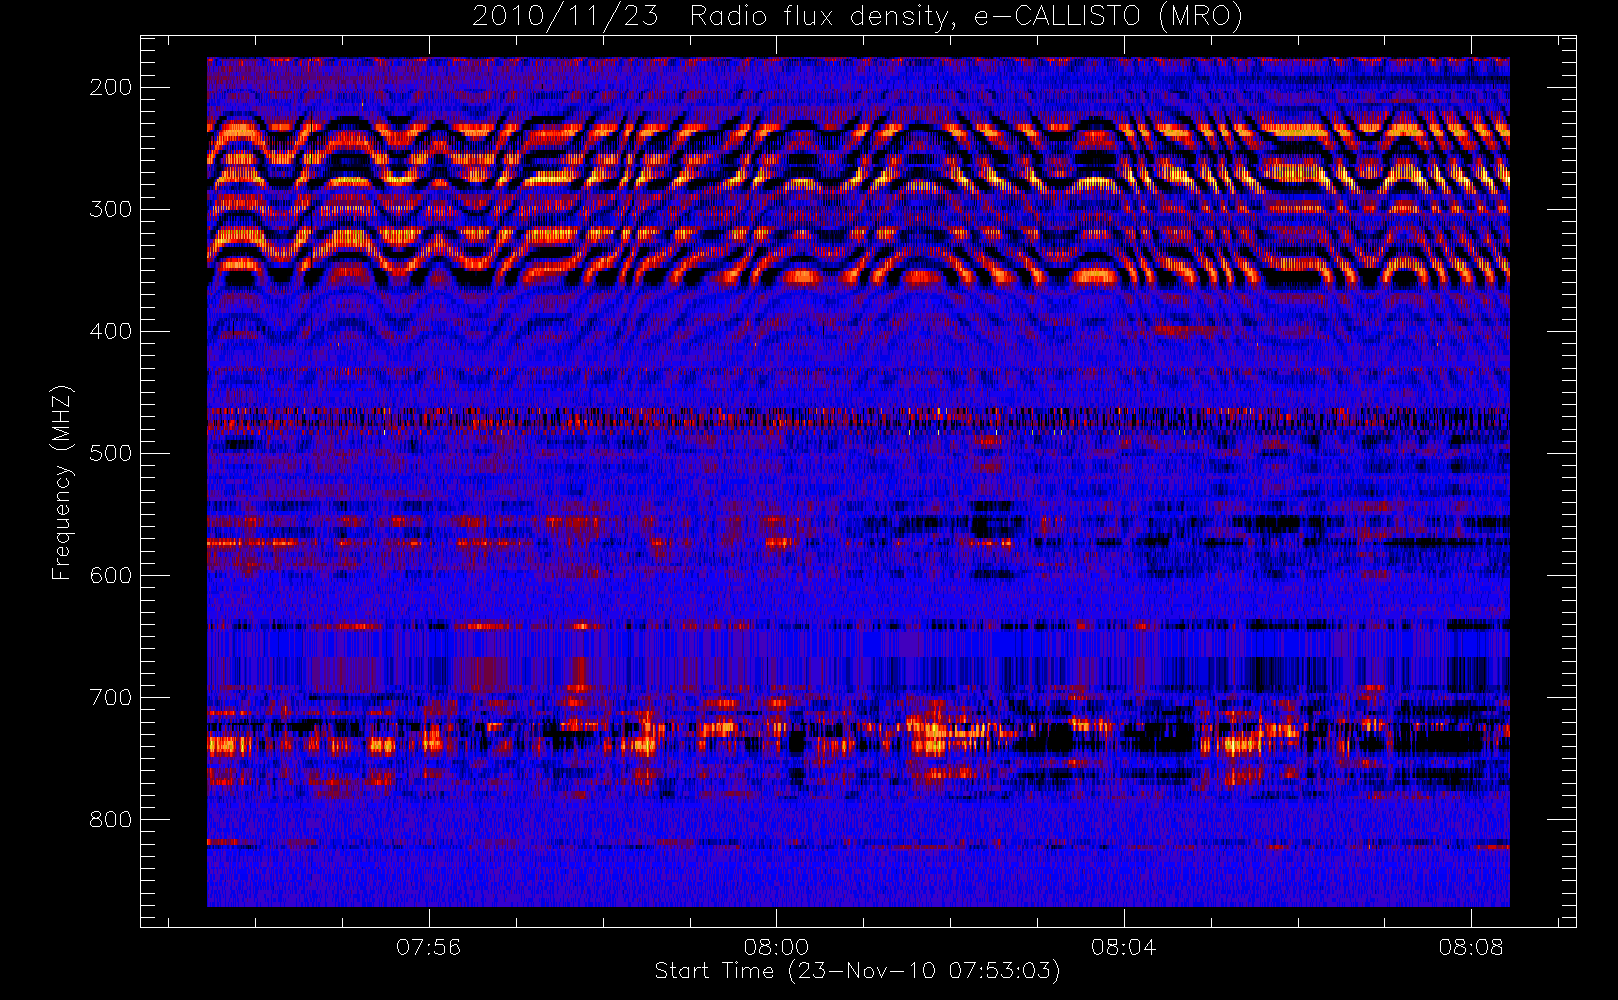Click the 600 frequency tick label
Viewport: 1618px width, 1000px height.
[110, 575]
